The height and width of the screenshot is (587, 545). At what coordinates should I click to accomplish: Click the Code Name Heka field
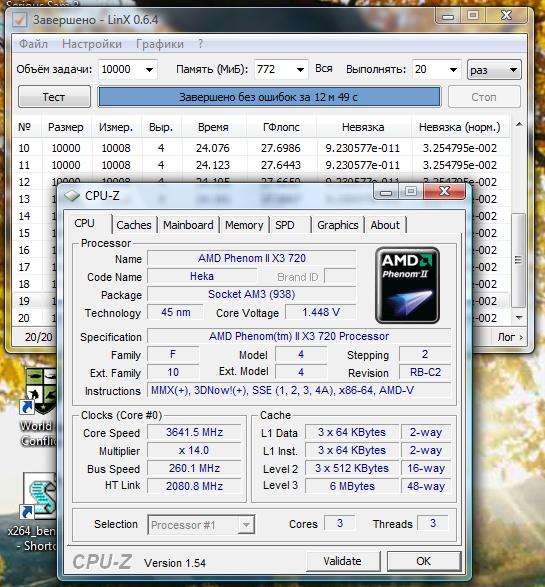[x=202, y=276]
